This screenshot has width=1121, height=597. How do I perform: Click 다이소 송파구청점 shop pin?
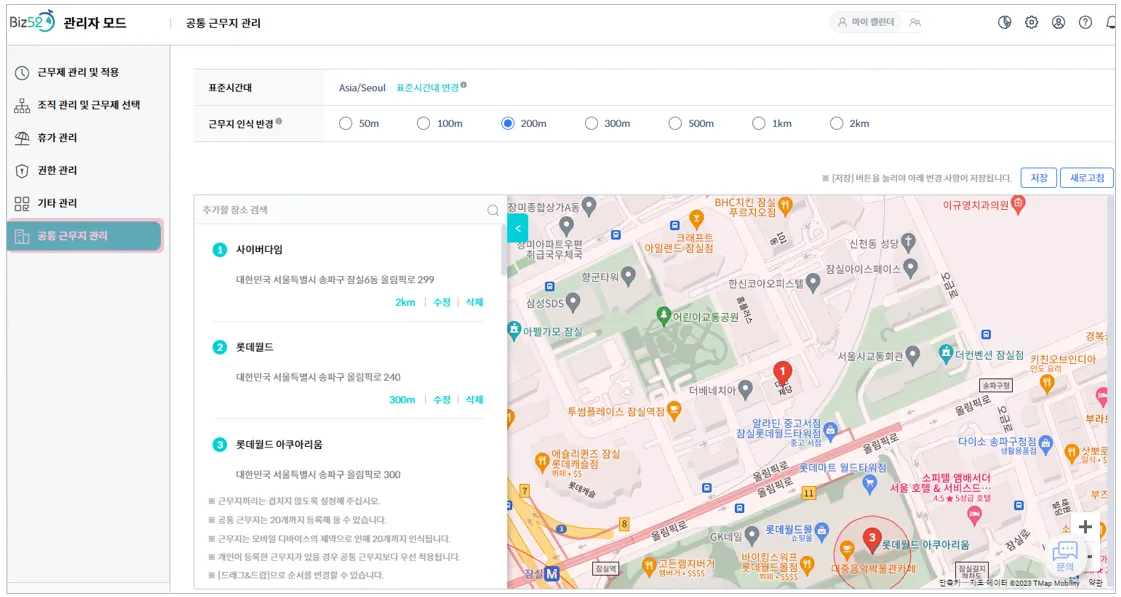point(1046,443)
